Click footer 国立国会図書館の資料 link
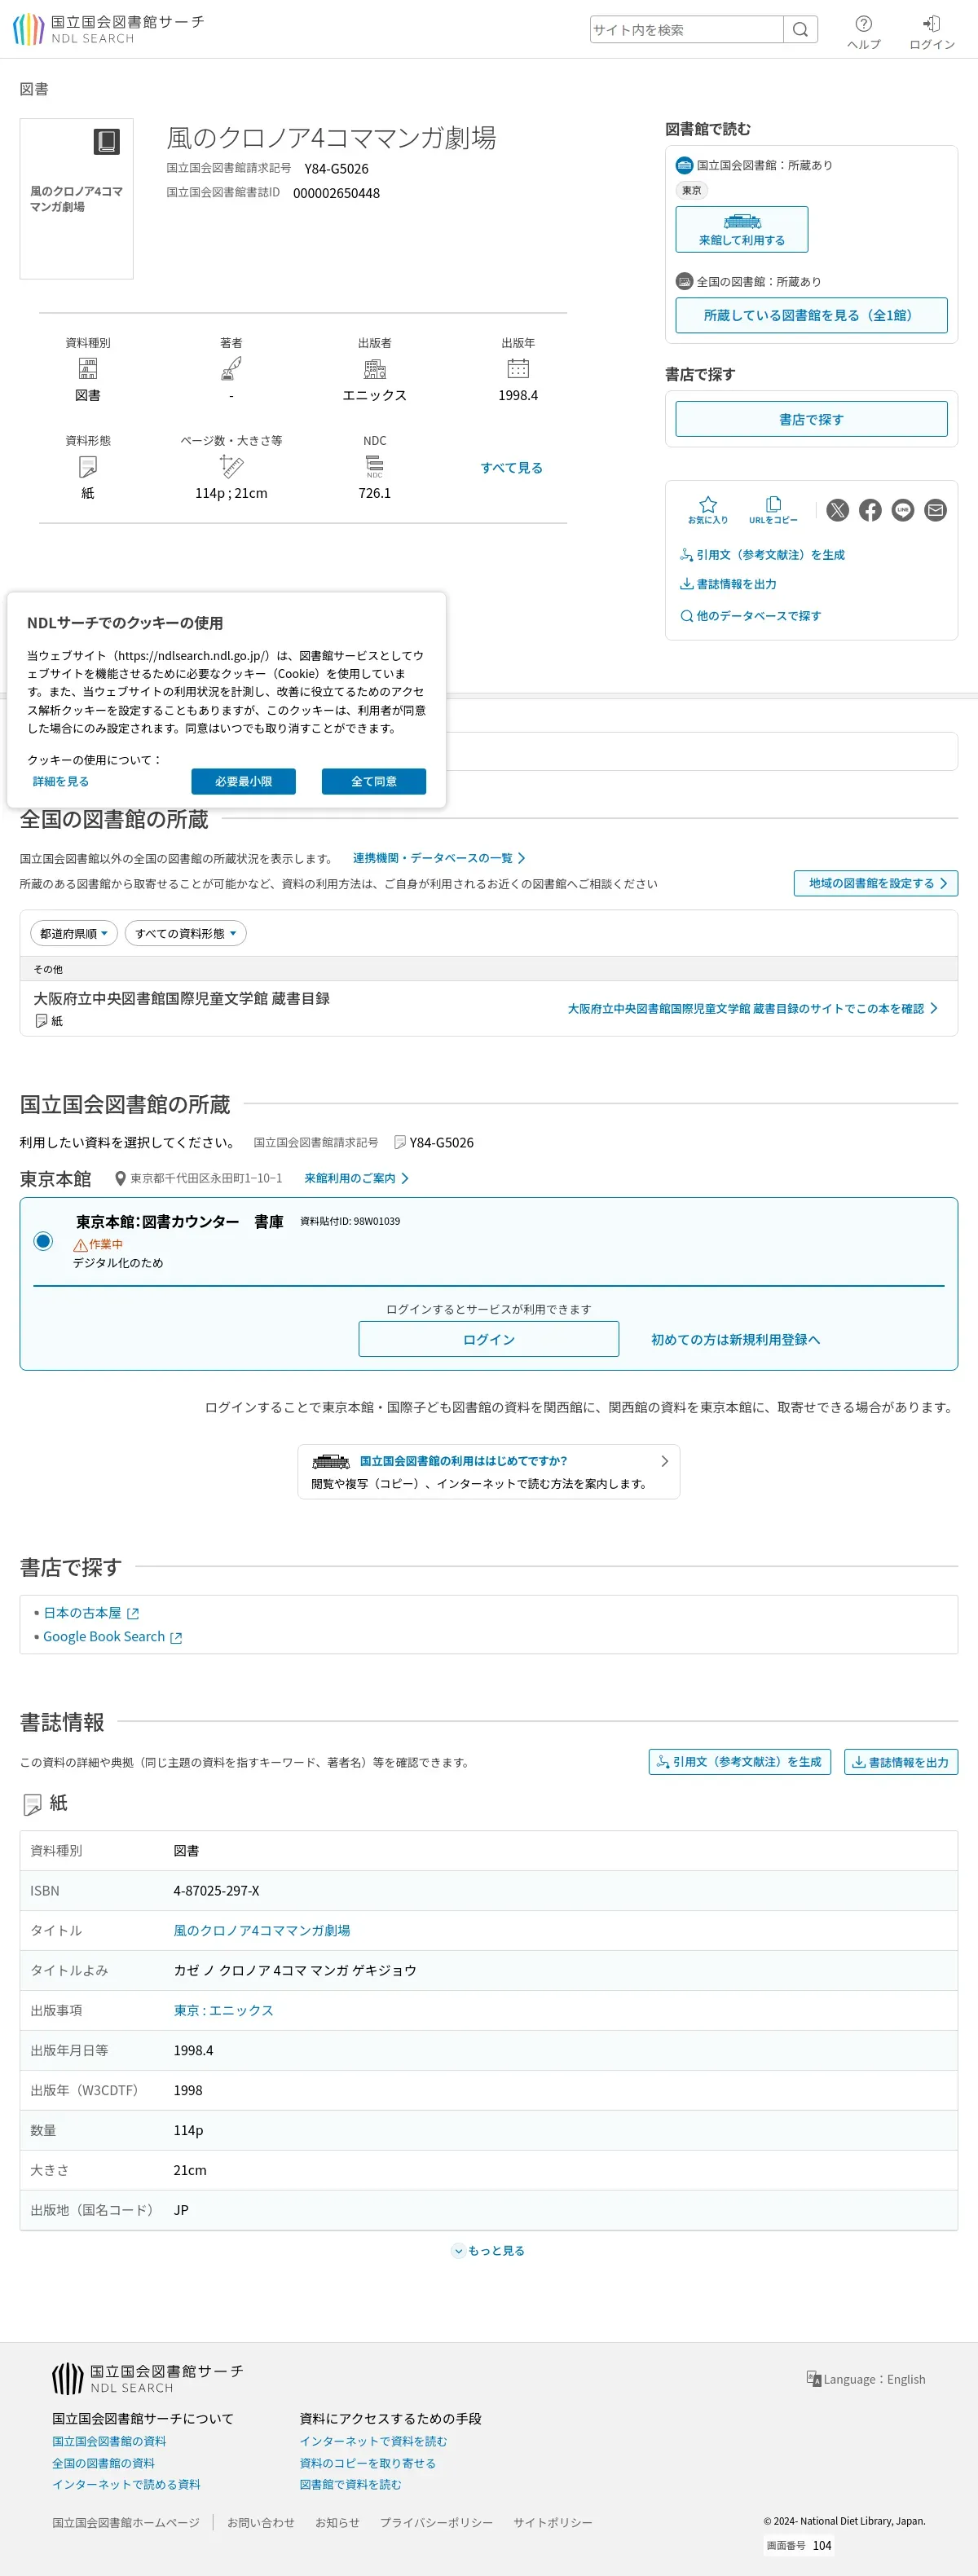Viewport: 978px width, 2576px height. pos(109,2441)
